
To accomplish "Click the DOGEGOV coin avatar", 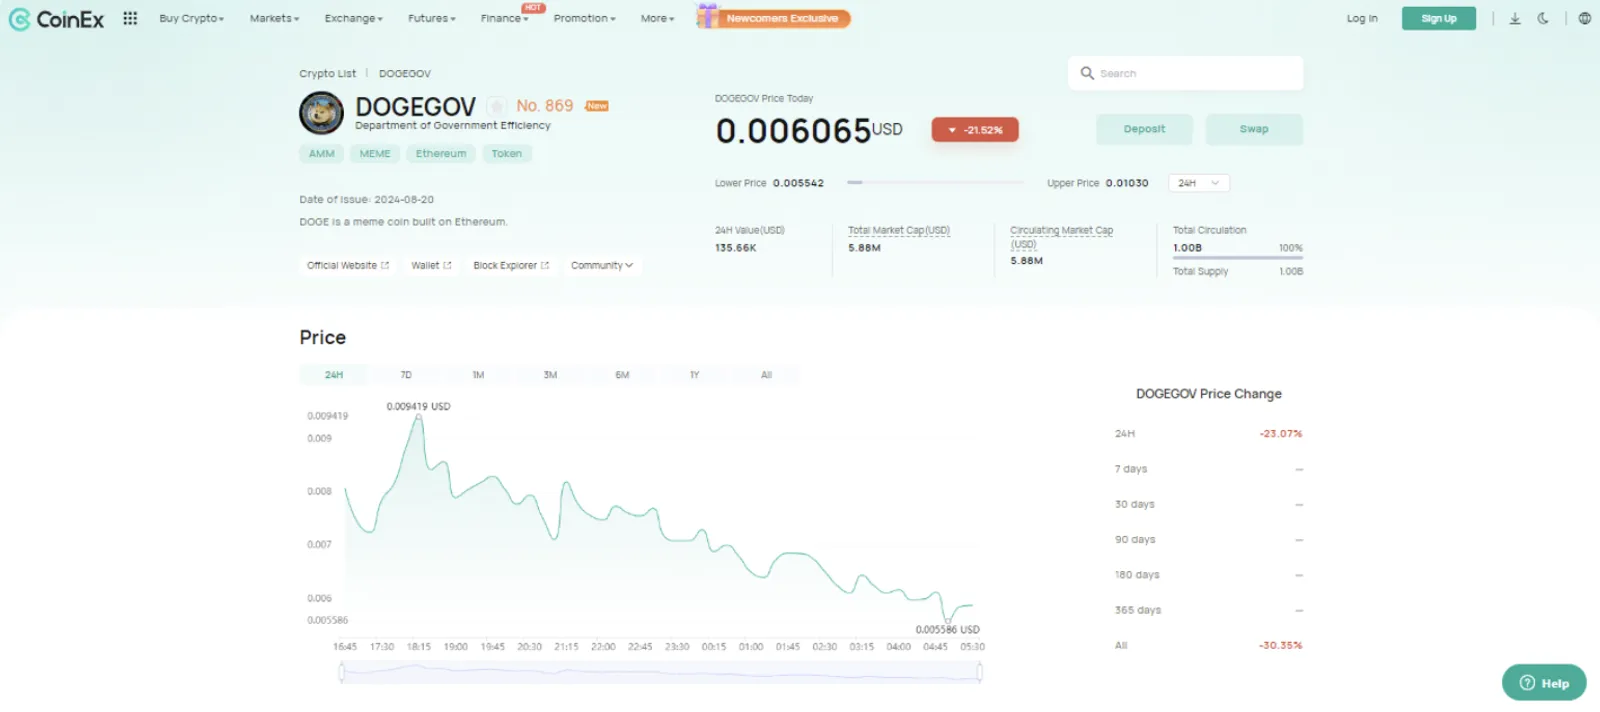I will tap(321, 113).
